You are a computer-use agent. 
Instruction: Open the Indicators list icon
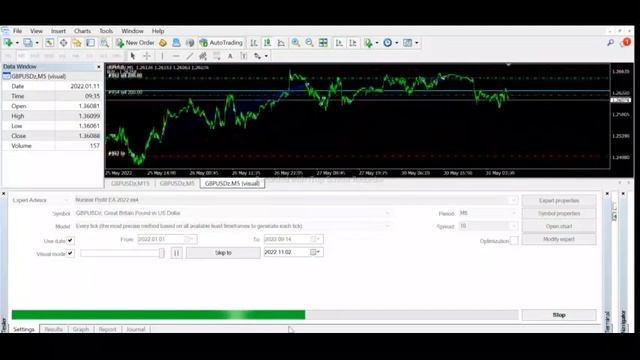[368, 42]
